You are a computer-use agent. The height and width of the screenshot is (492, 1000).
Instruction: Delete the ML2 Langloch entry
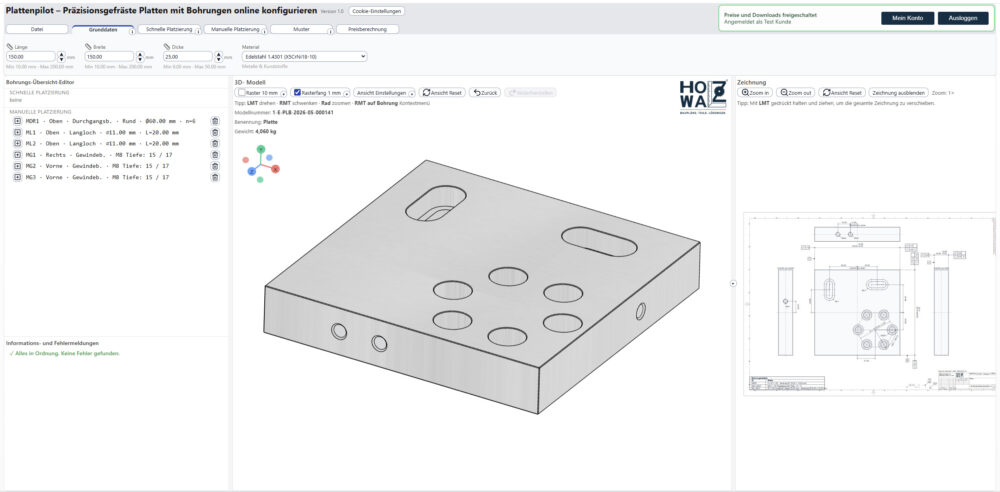tap(215, 144)
